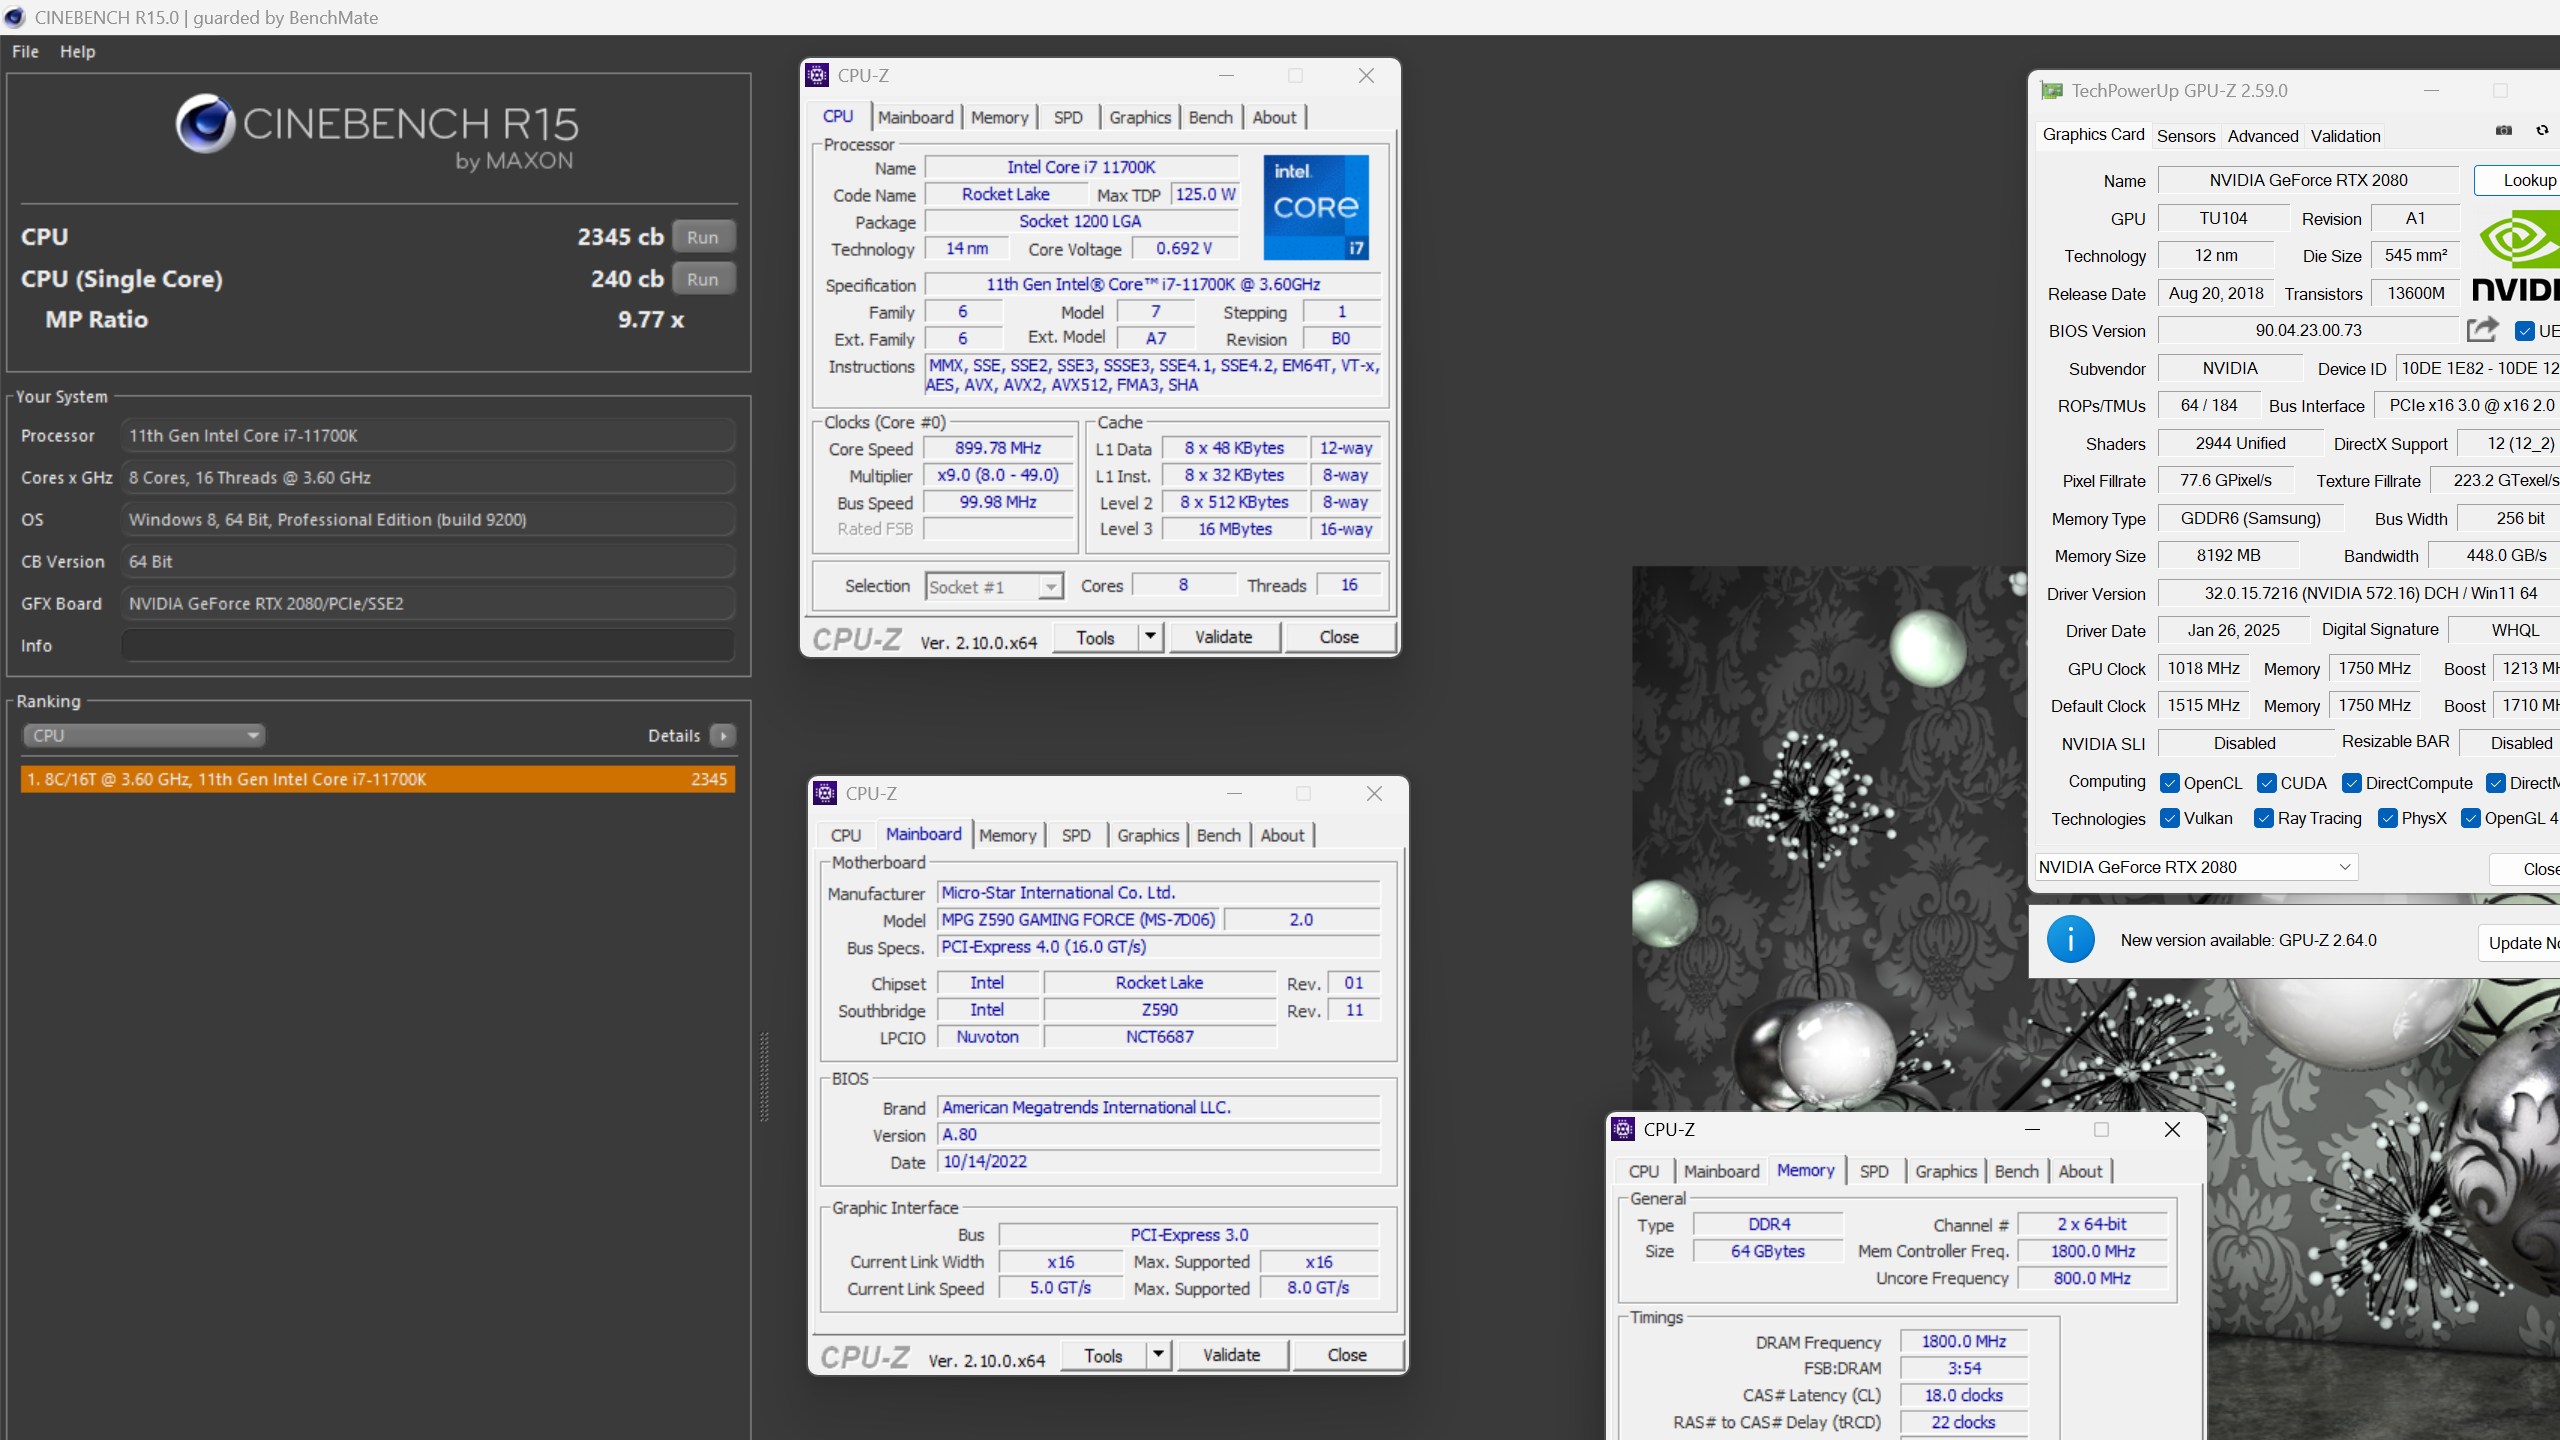Toggle the CUDA checkbox

coord(2267,783)
